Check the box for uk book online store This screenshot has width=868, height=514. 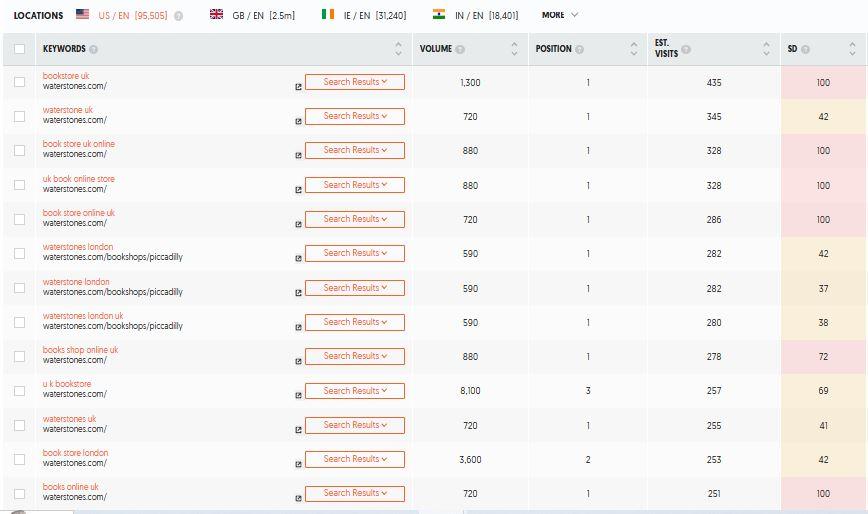(19, 185)
